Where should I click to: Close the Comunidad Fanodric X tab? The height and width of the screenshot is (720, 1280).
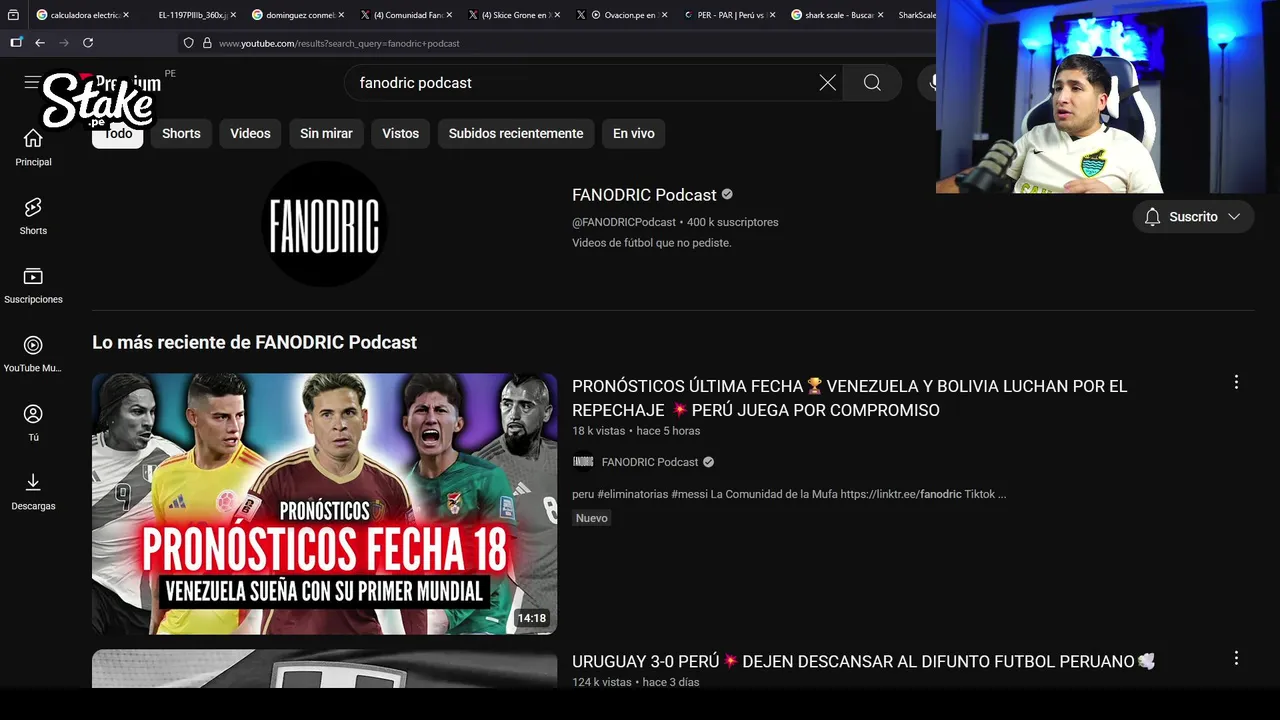[x=449, y=15]
